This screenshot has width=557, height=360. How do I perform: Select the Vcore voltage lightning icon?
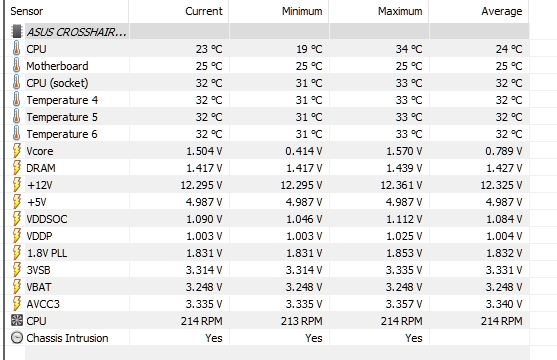(16, 151)
